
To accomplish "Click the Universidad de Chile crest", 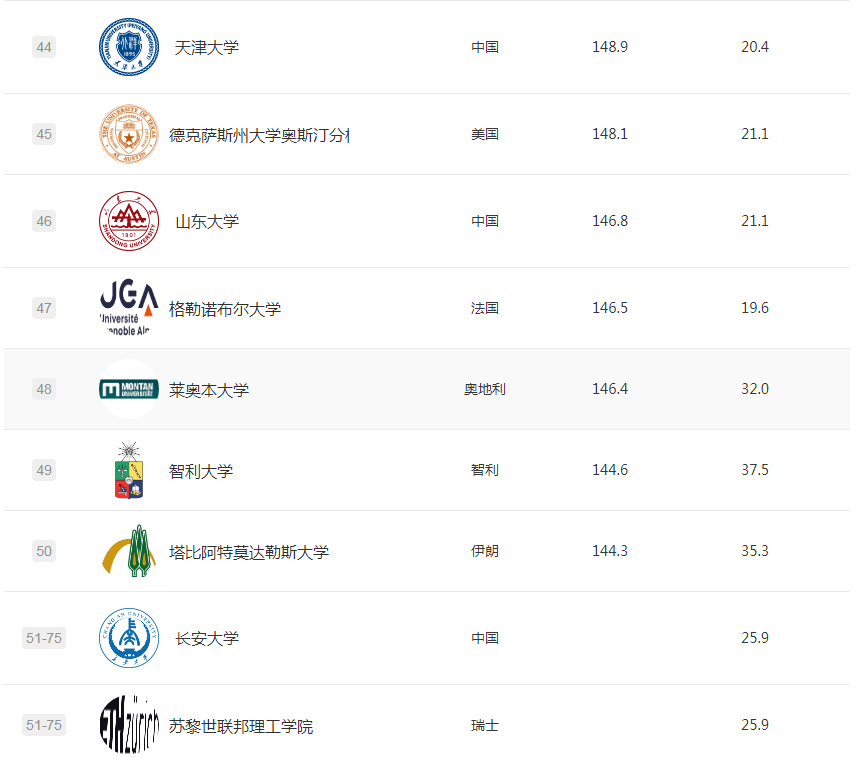I will pos(128,470).
